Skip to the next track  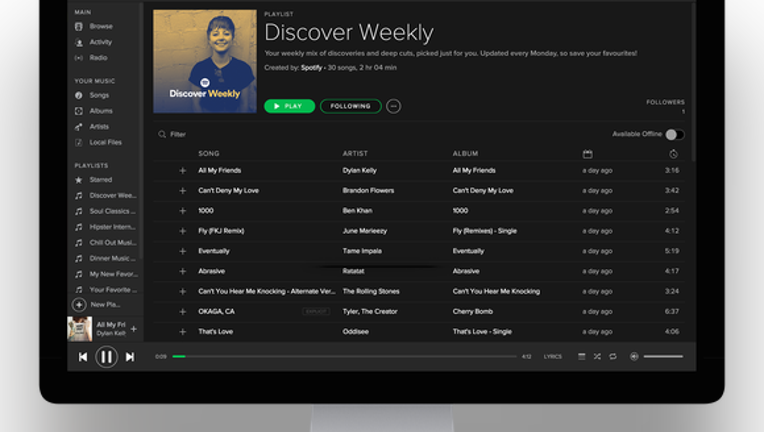130,357
